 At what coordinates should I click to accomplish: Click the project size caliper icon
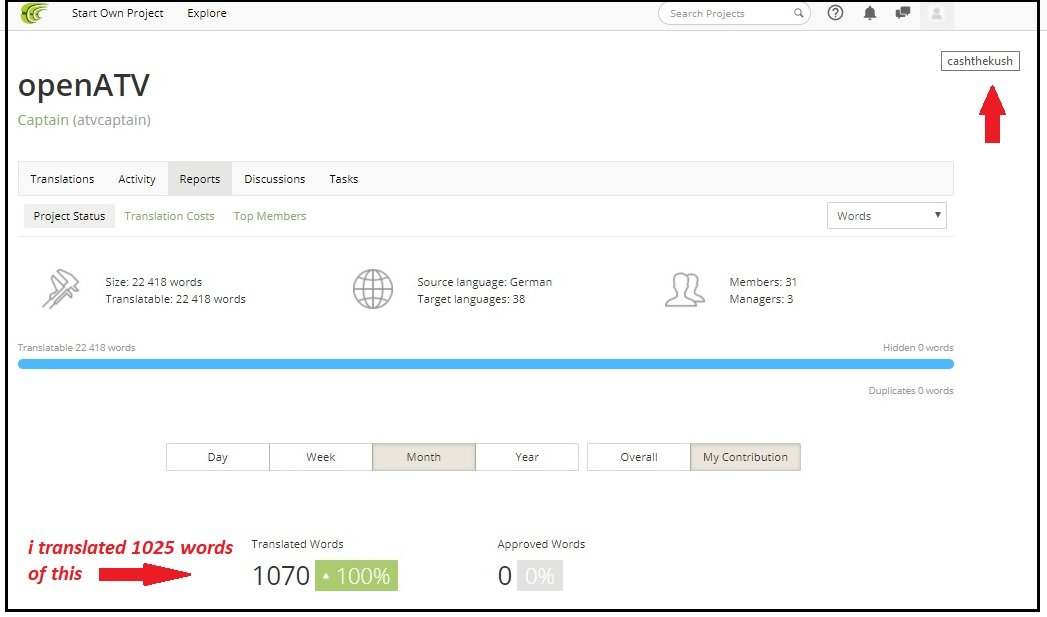click(x=61, y=288)
